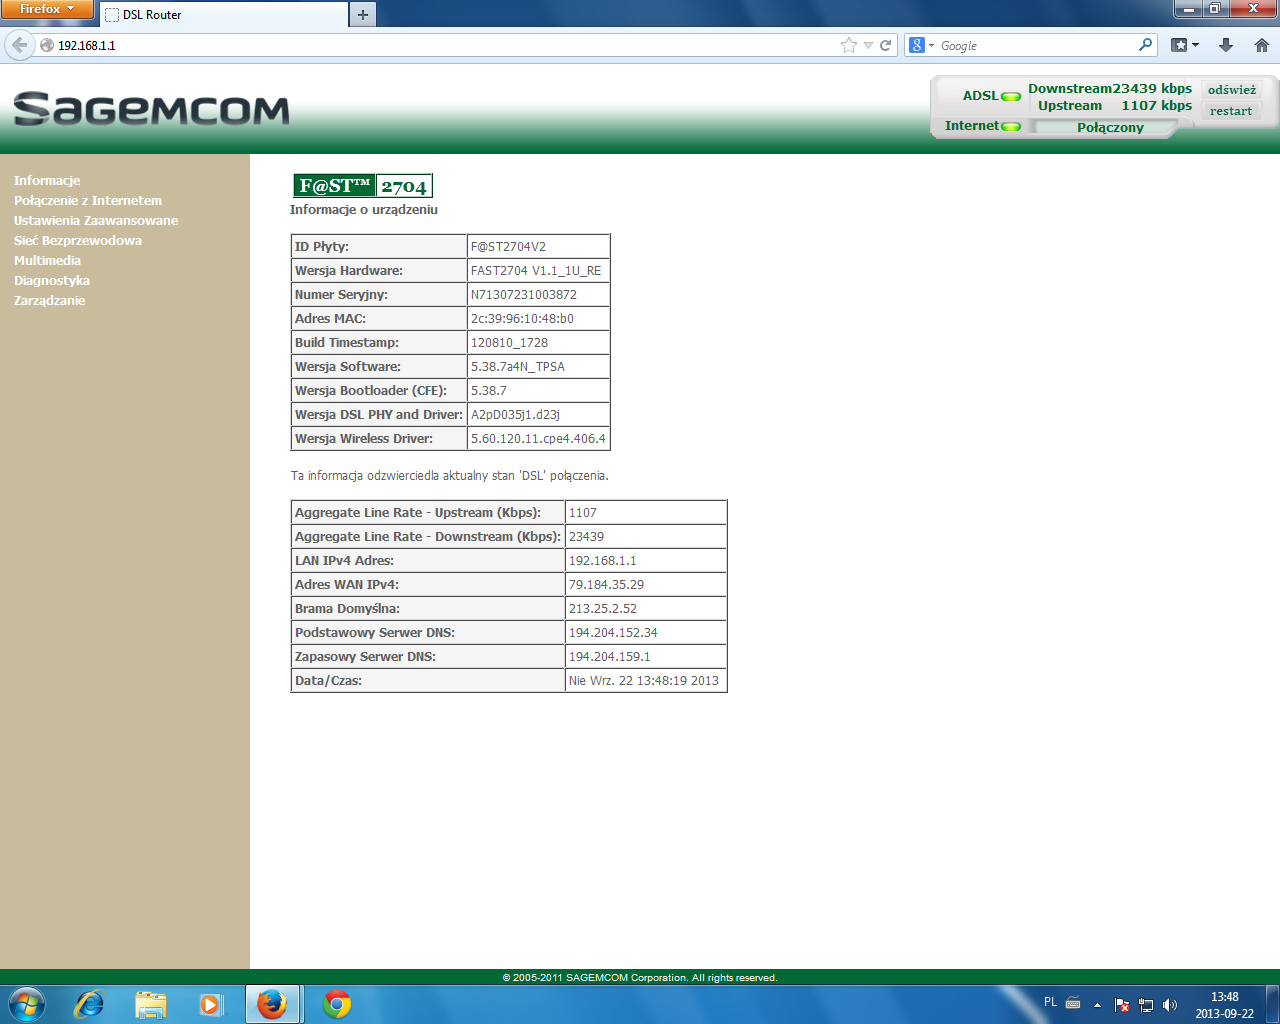
Task: Click the Internet green status indicator
Action: 1011,127
